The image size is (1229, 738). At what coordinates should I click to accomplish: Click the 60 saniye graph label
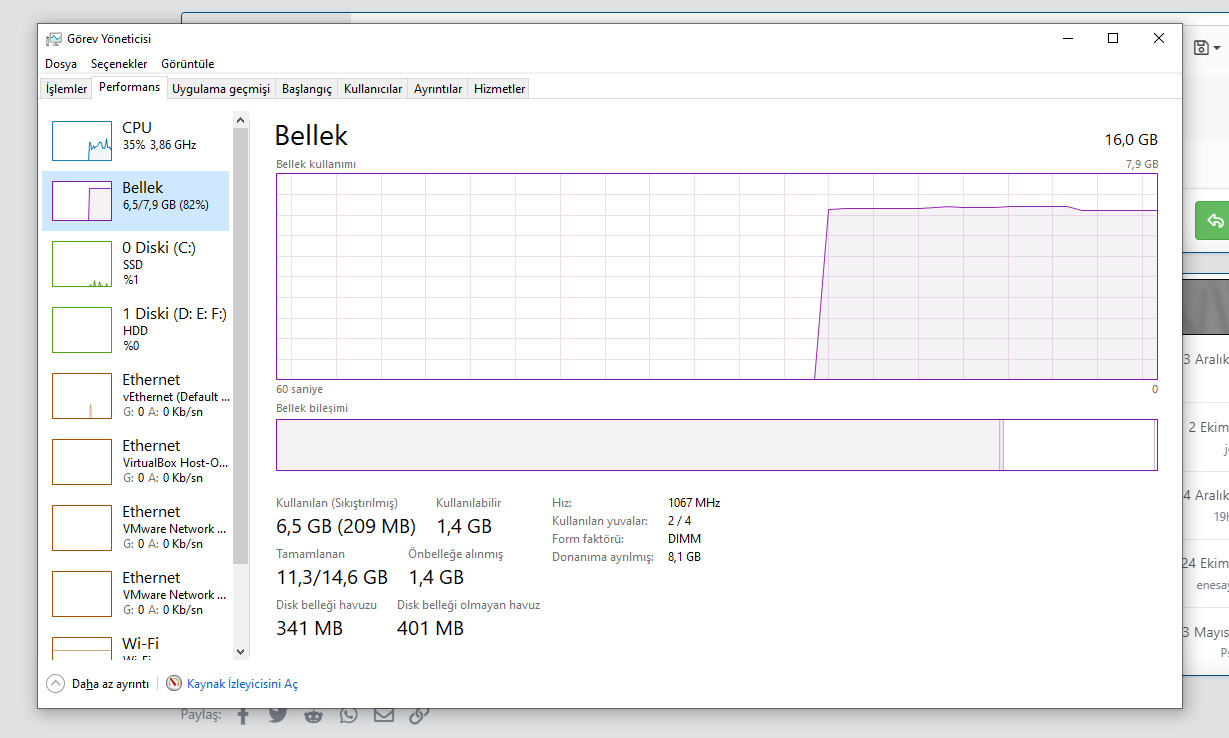pyautogui.click(x=299, y=389)
